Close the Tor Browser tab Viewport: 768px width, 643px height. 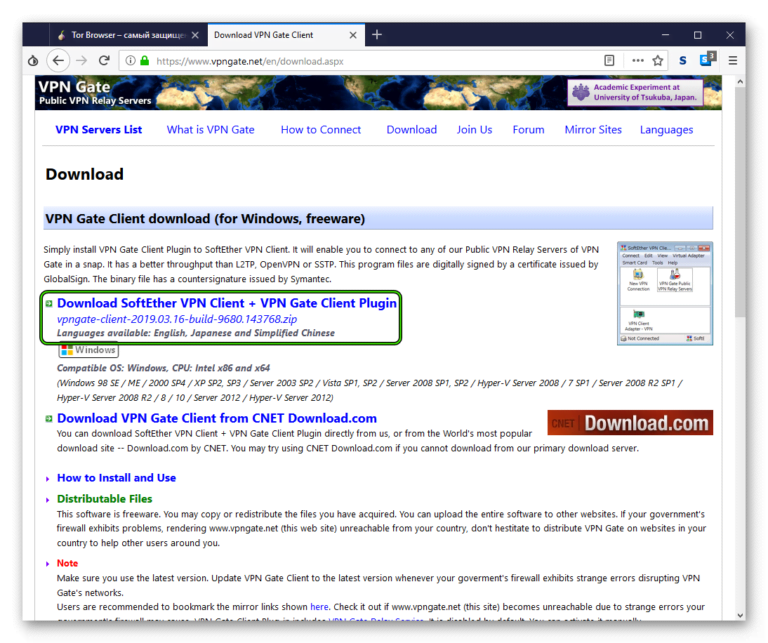(x=195, y=35)
